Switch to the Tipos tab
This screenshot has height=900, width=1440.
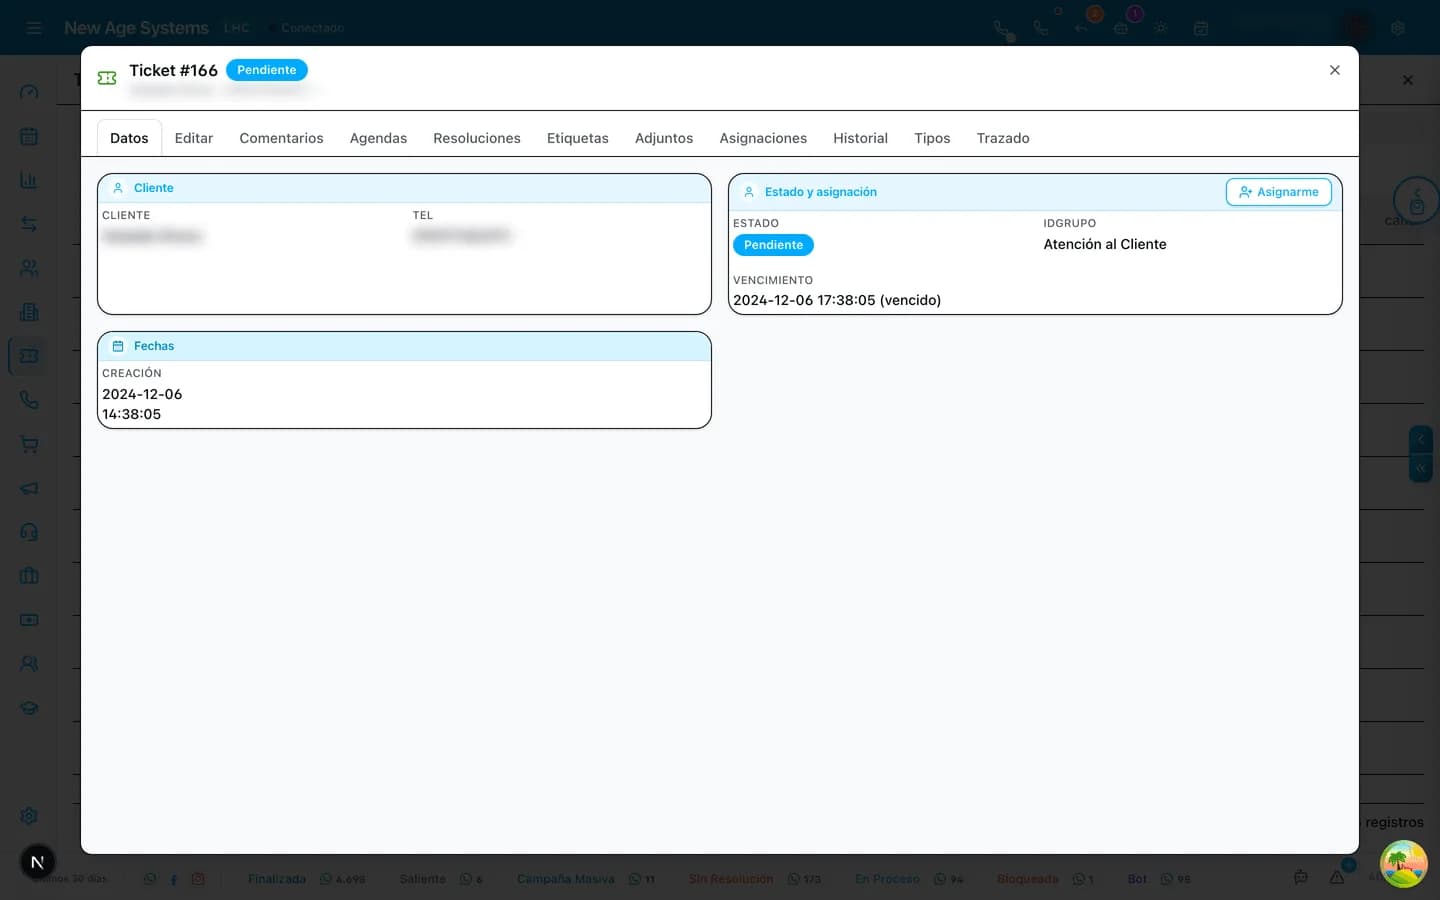(x=932, y=138)
